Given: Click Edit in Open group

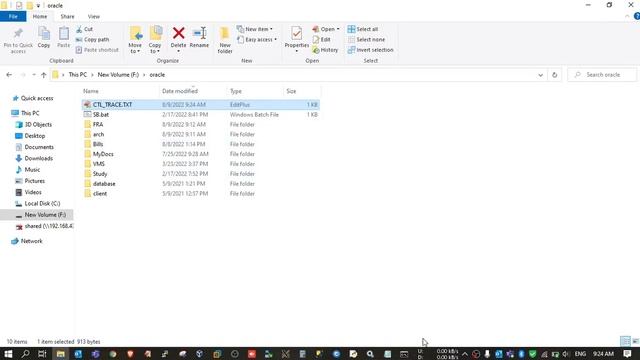Looking at the screenshot, I should point(322,40).
